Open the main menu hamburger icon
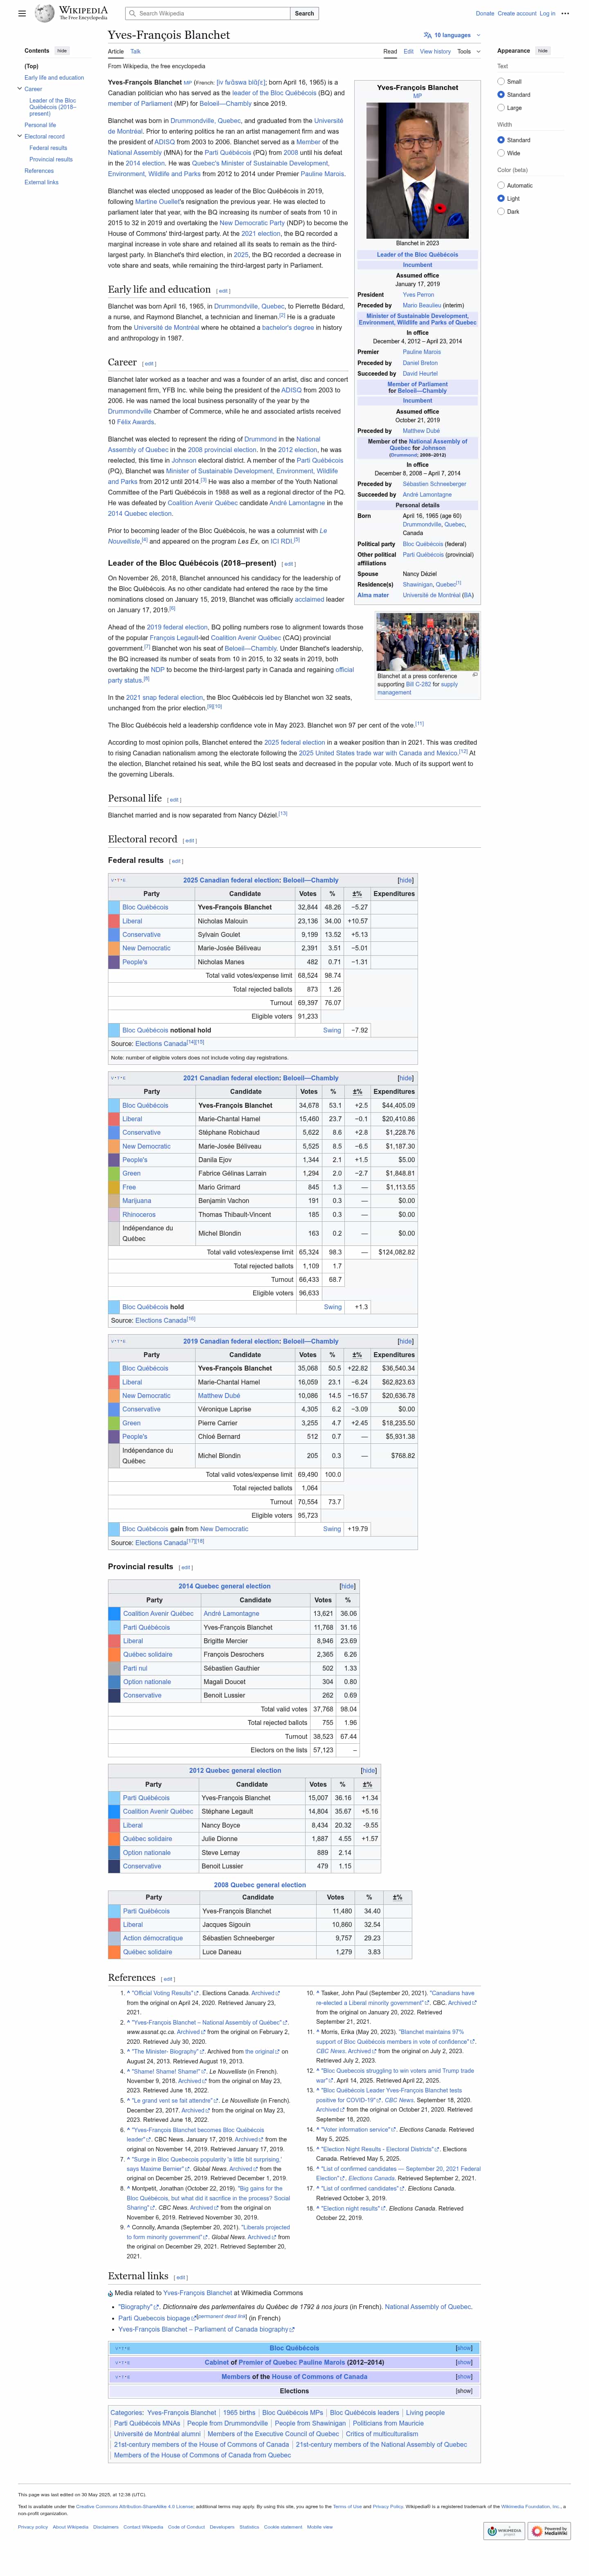The height and width of the screenshot is (2576, 589). 22,13
